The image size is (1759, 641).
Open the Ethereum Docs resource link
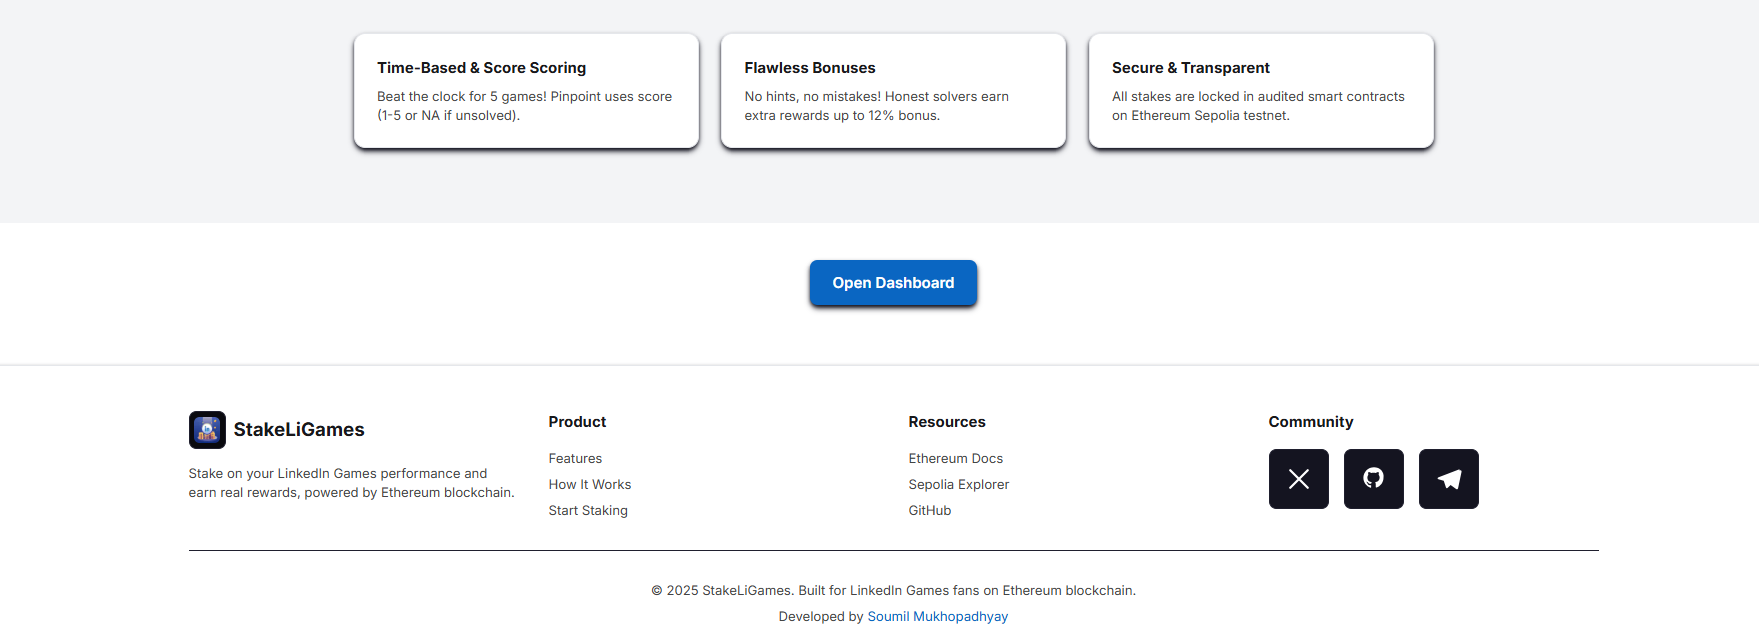(955, 458)
